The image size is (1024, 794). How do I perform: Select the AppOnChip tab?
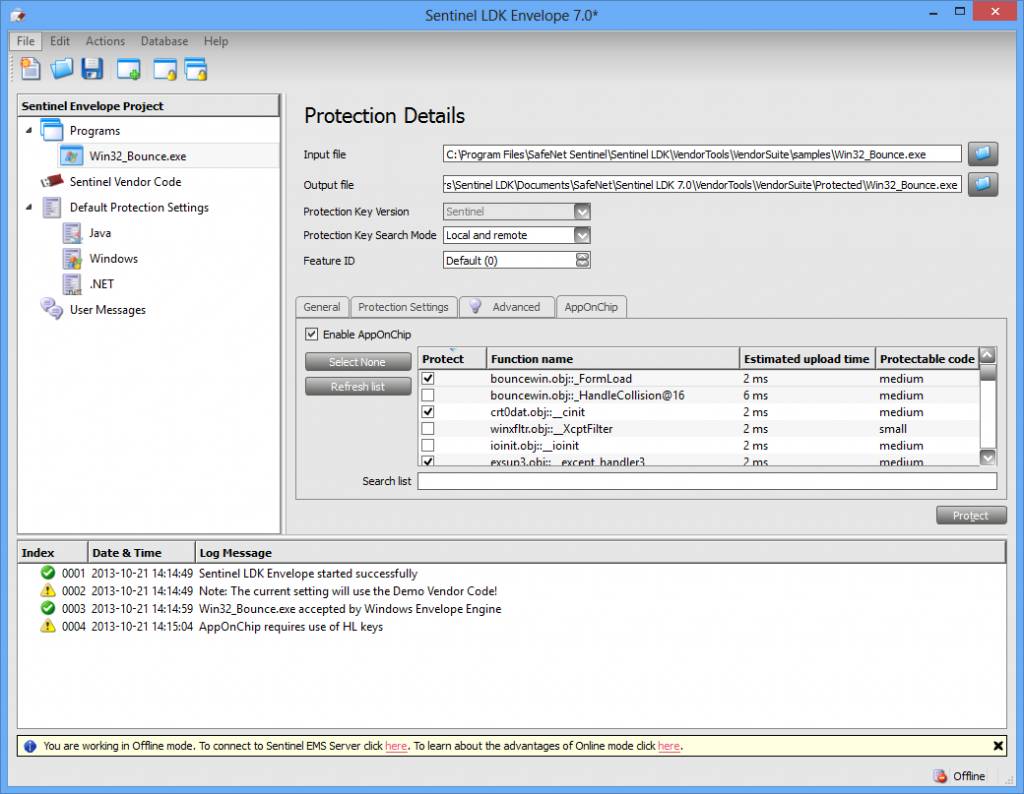coord(591,307)
